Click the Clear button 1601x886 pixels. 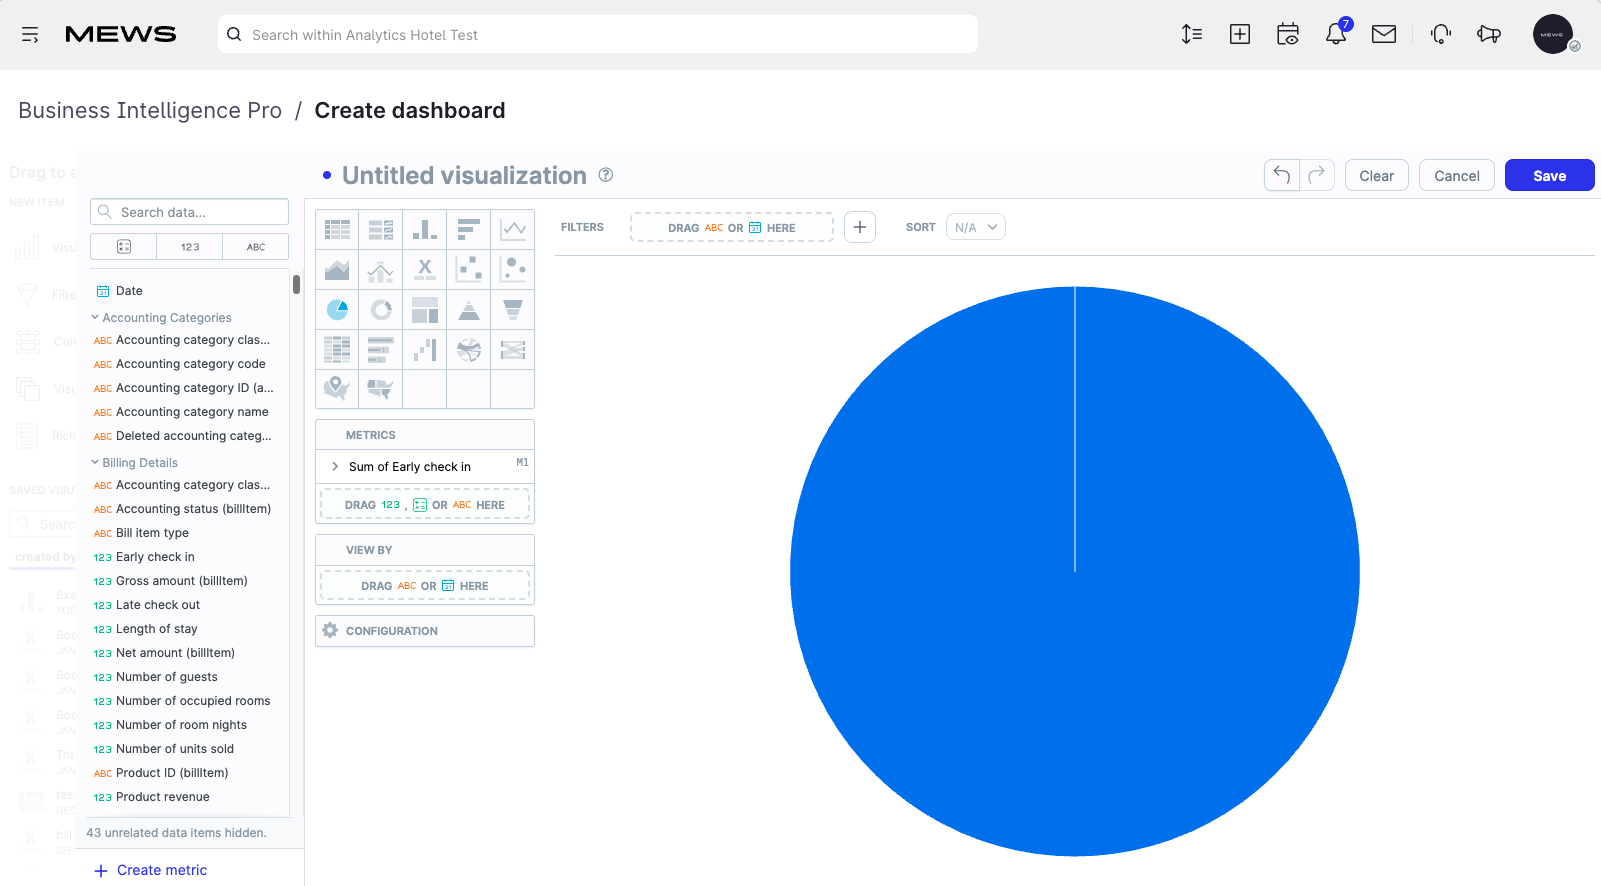coord(1377,175)
